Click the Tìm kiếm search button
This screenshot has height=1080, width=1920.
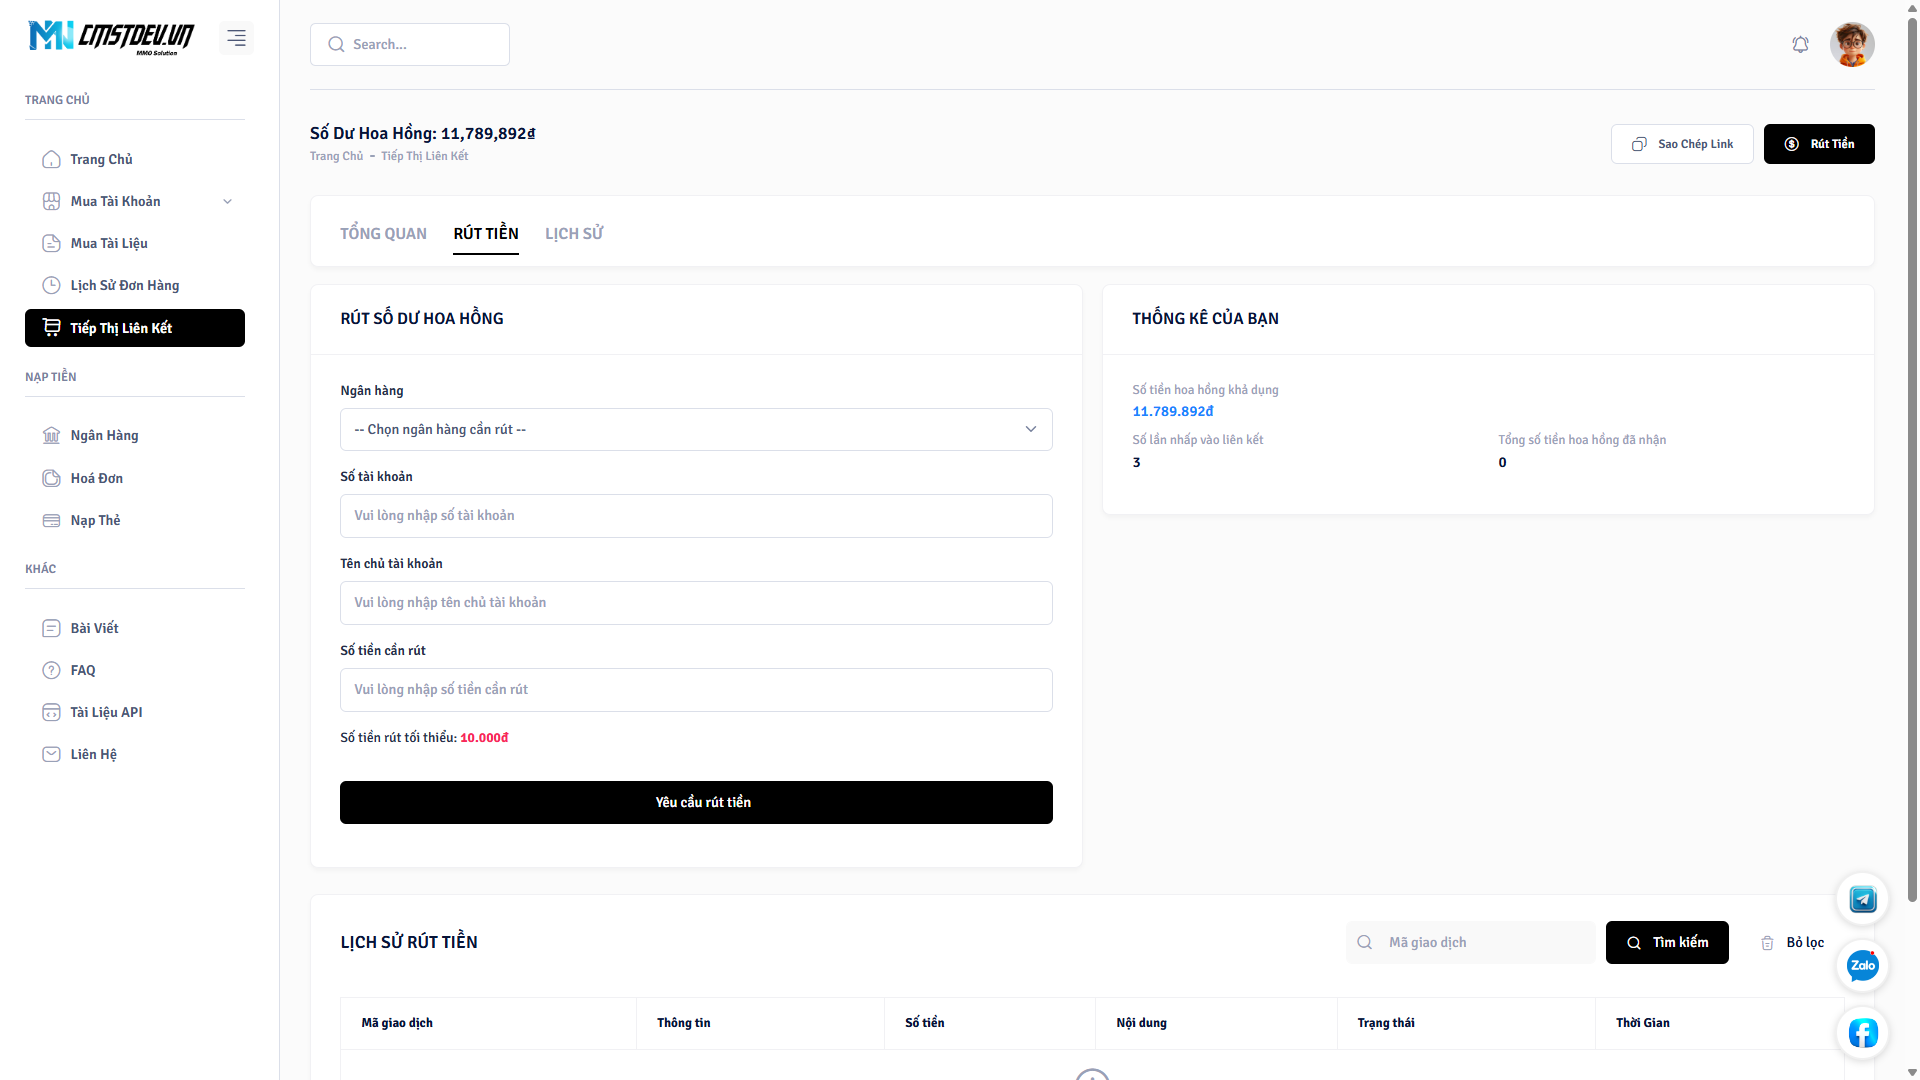(1667, 942)
